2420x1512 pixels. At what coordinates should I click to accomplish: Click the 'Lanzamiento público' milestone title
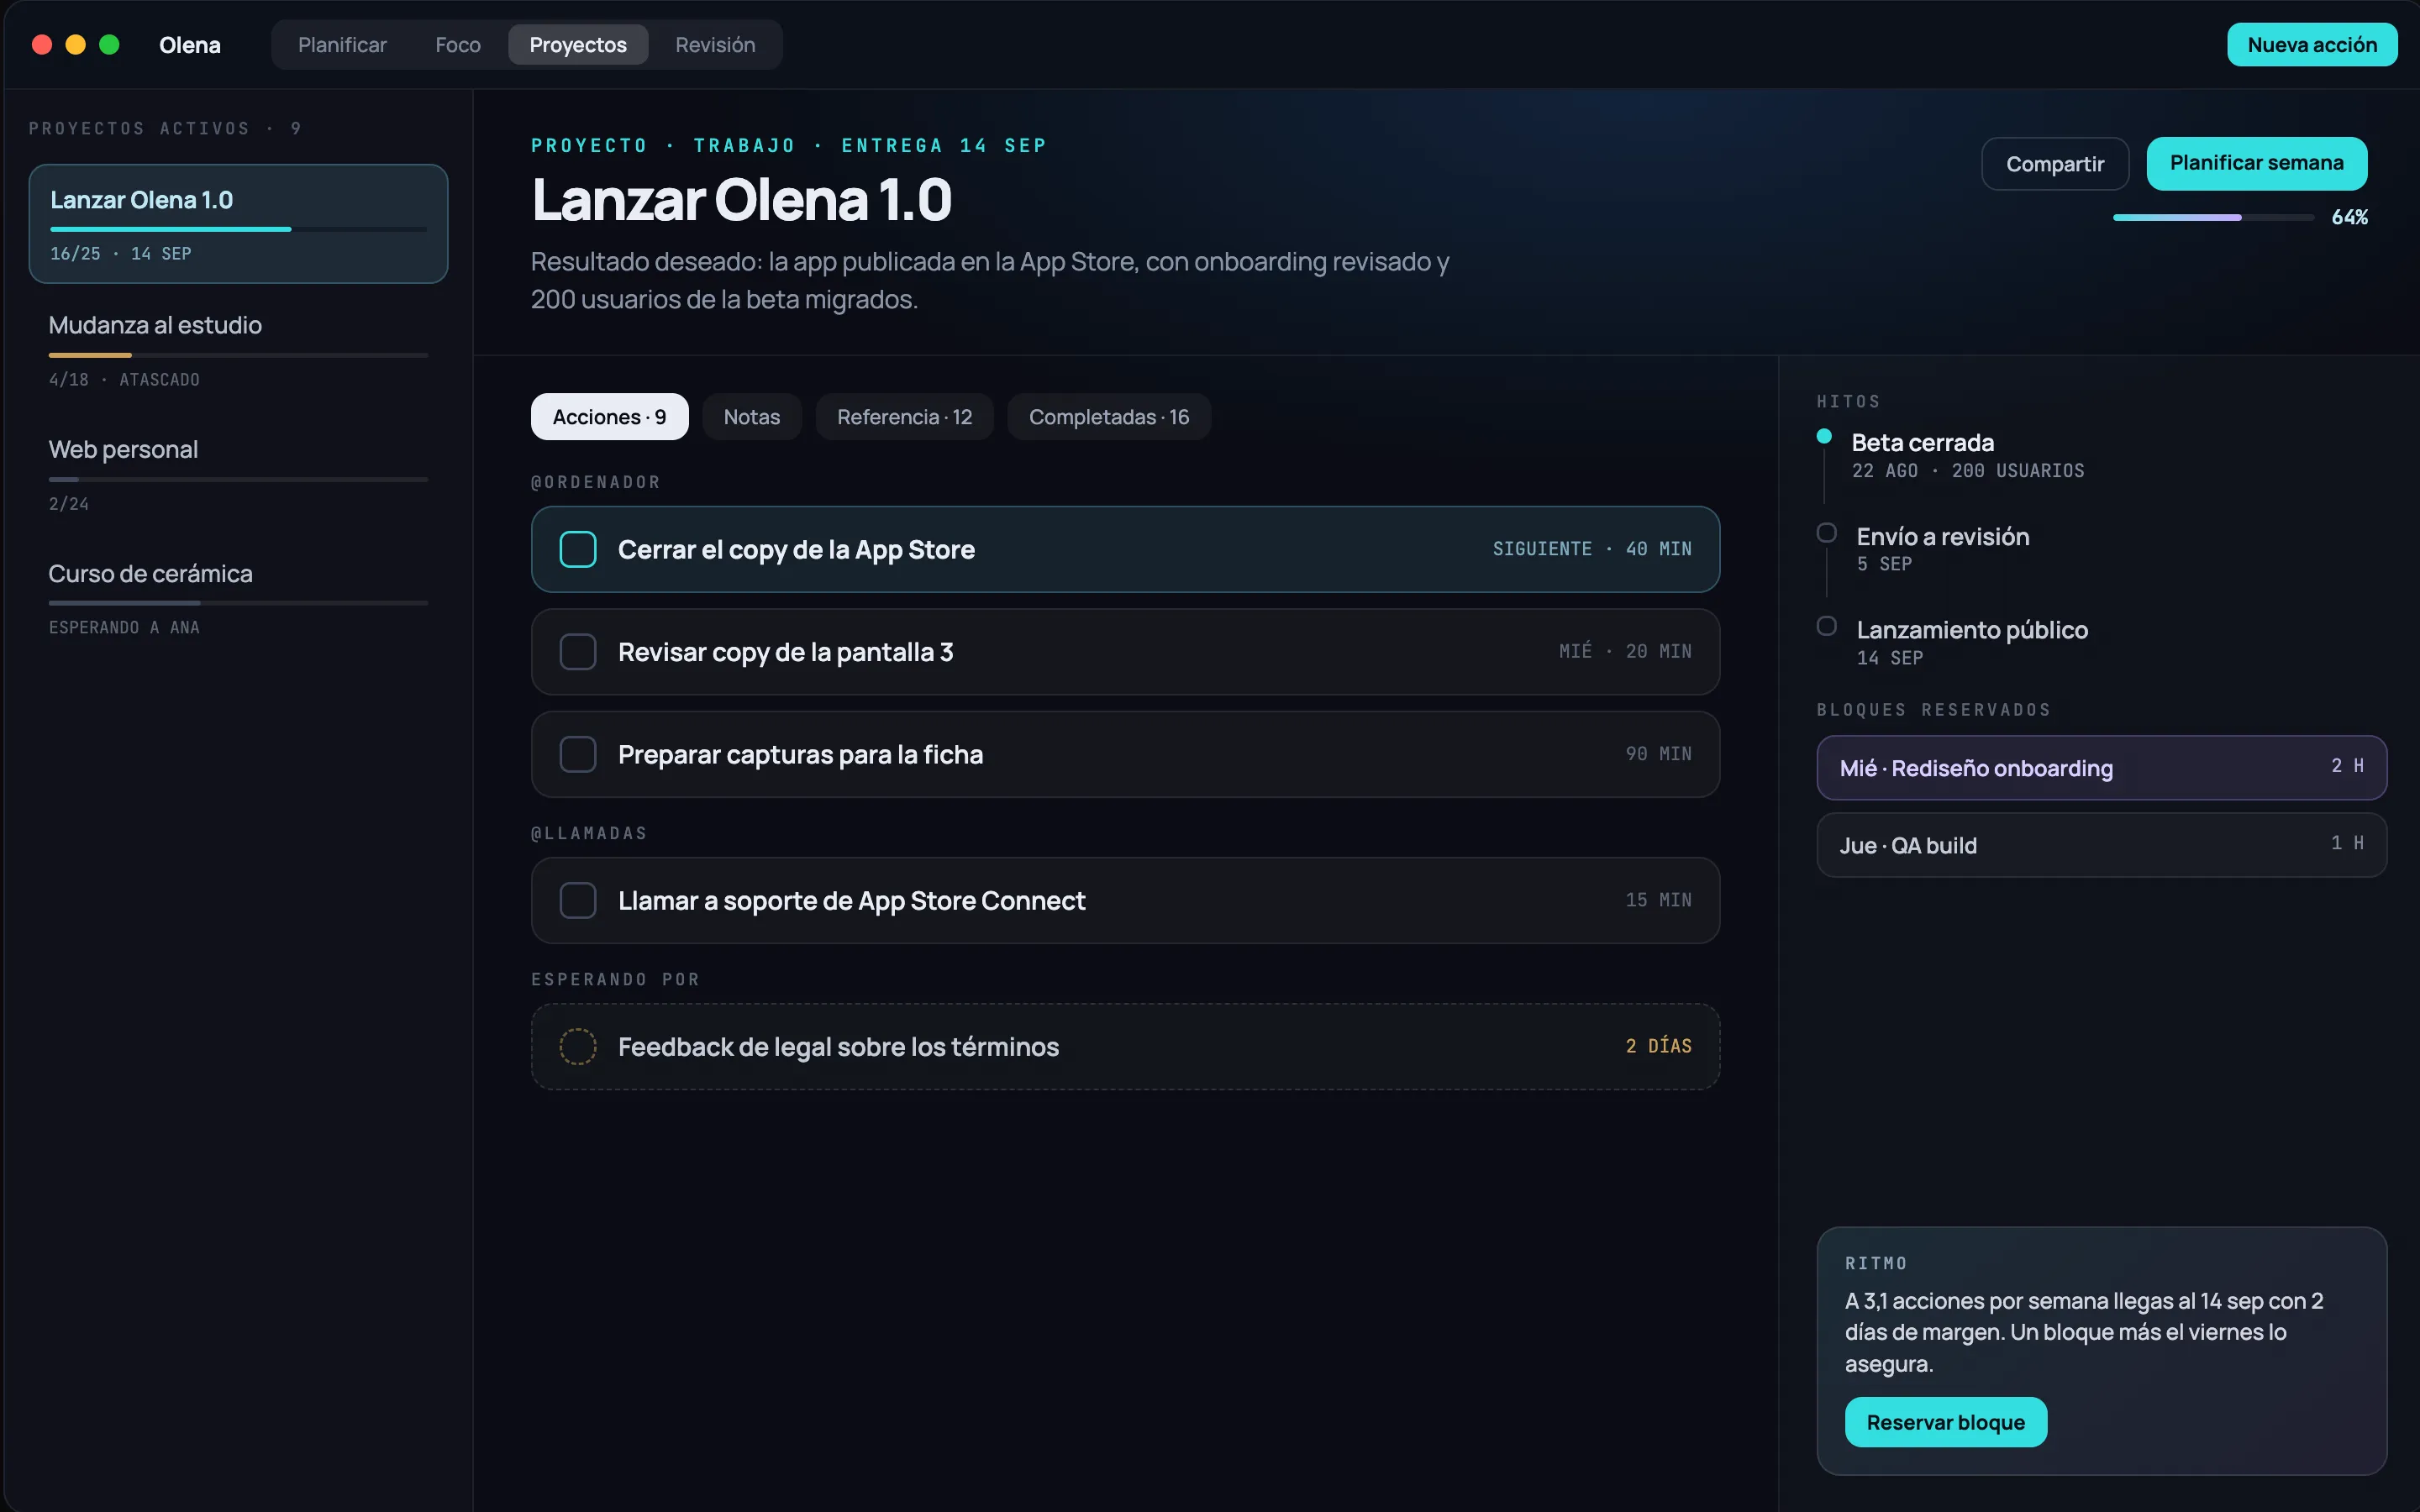tap(1972, 630)
